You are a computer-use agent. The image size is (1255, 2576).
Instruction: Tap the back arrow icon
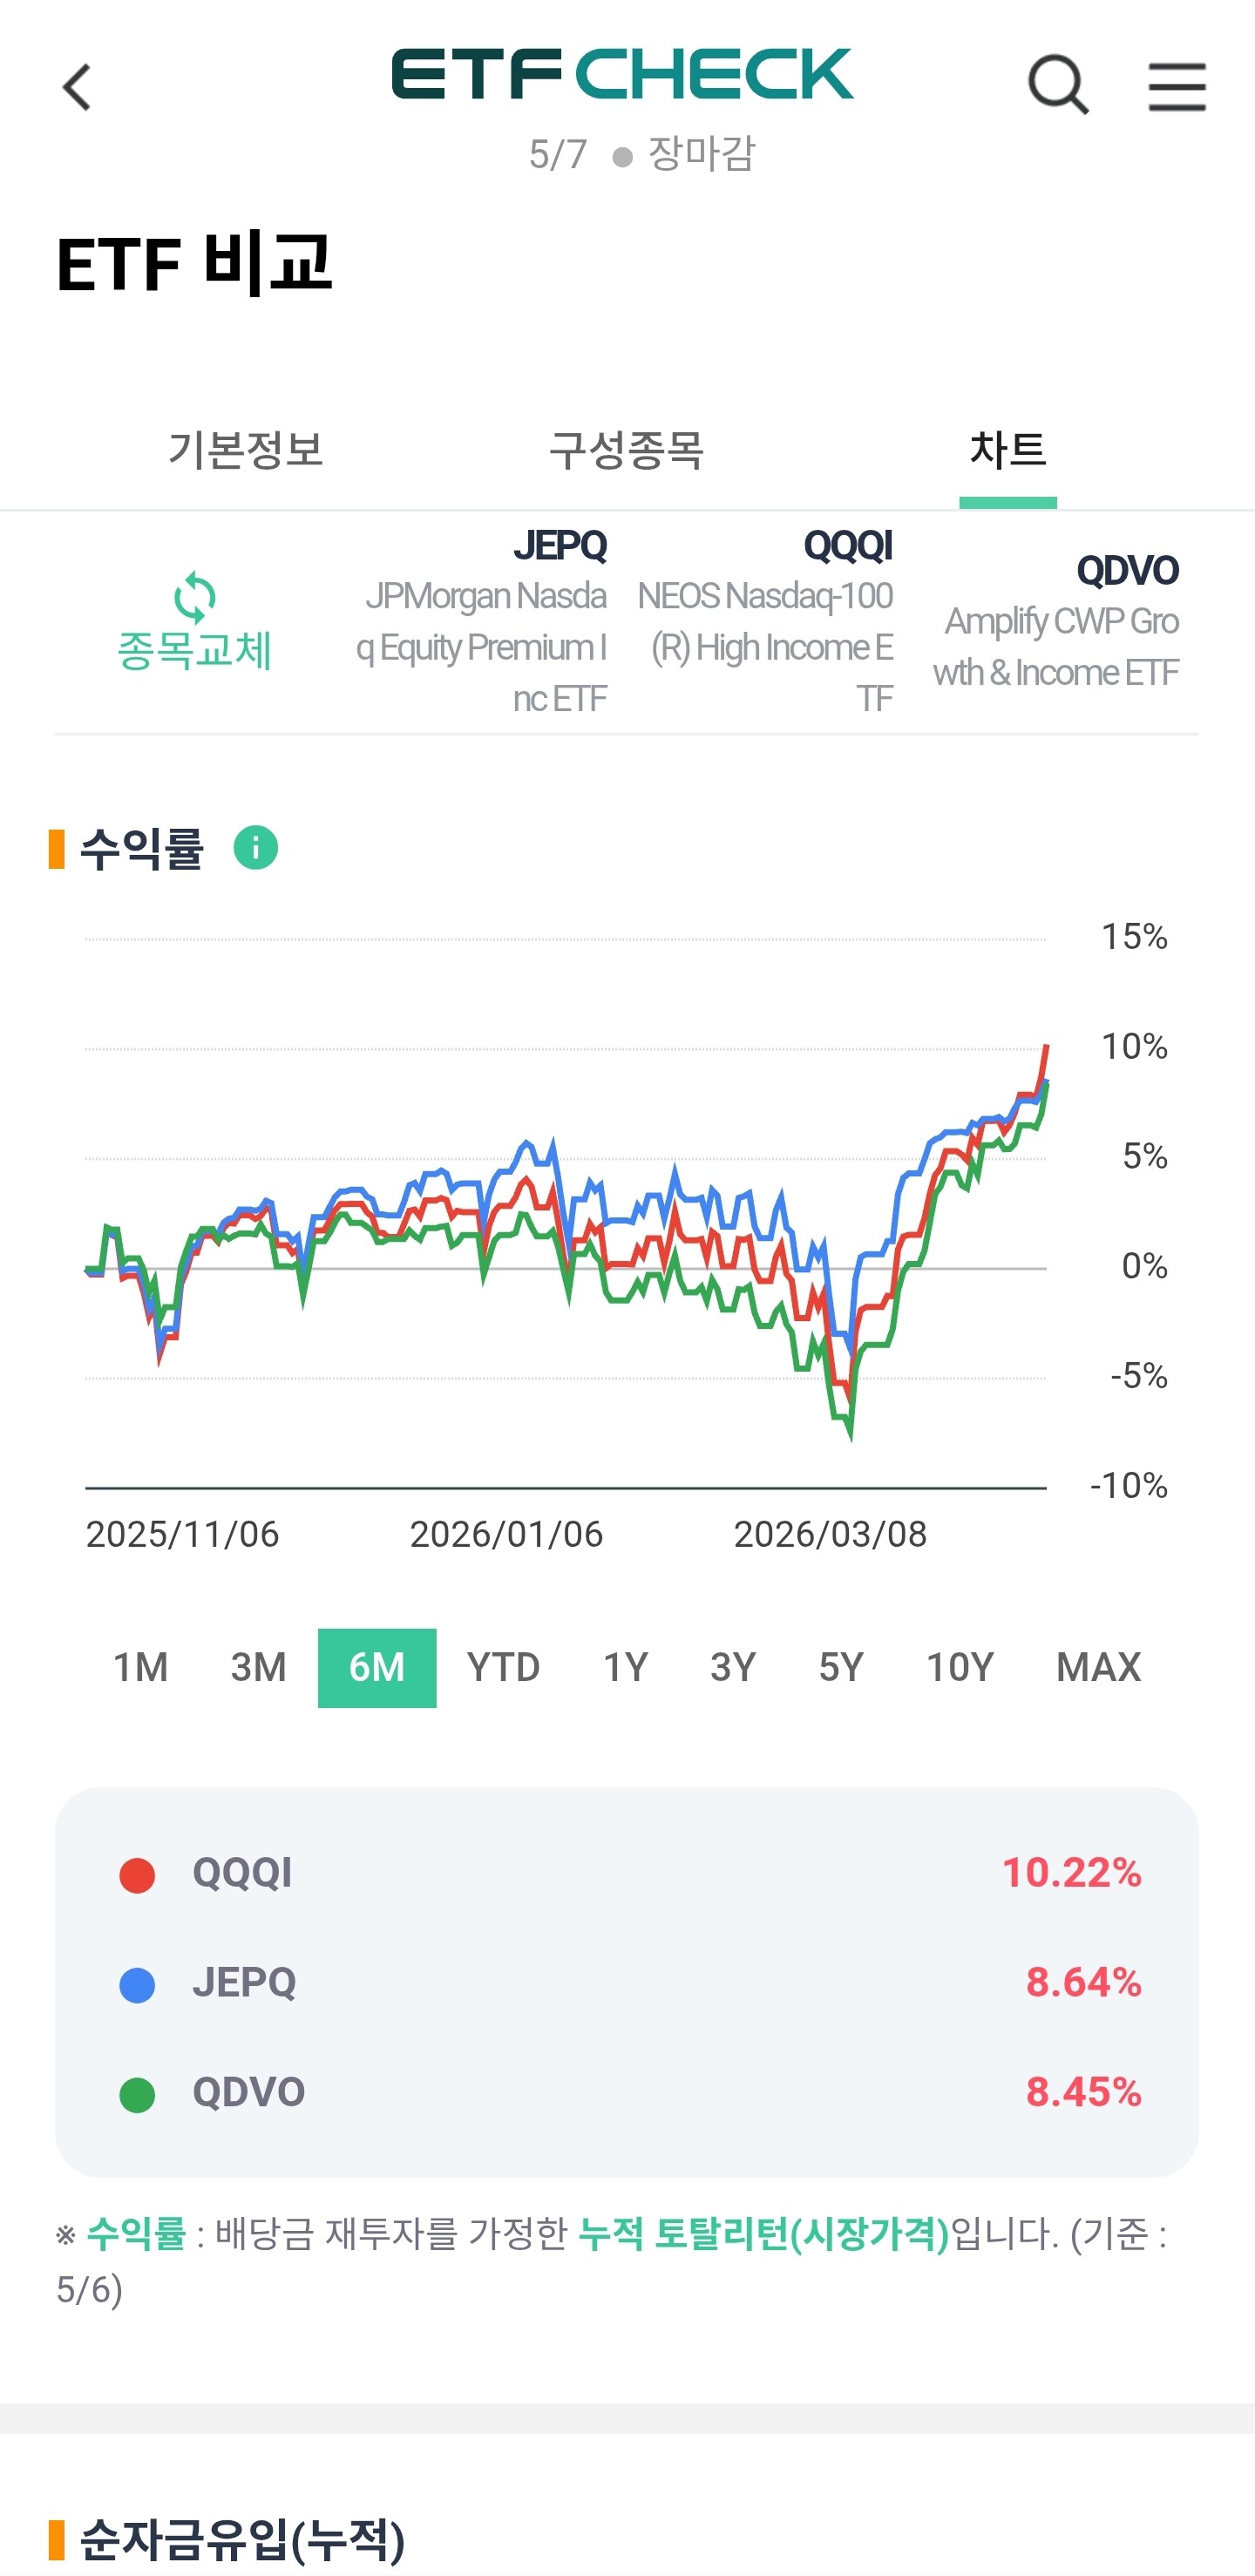pos(77,87)
